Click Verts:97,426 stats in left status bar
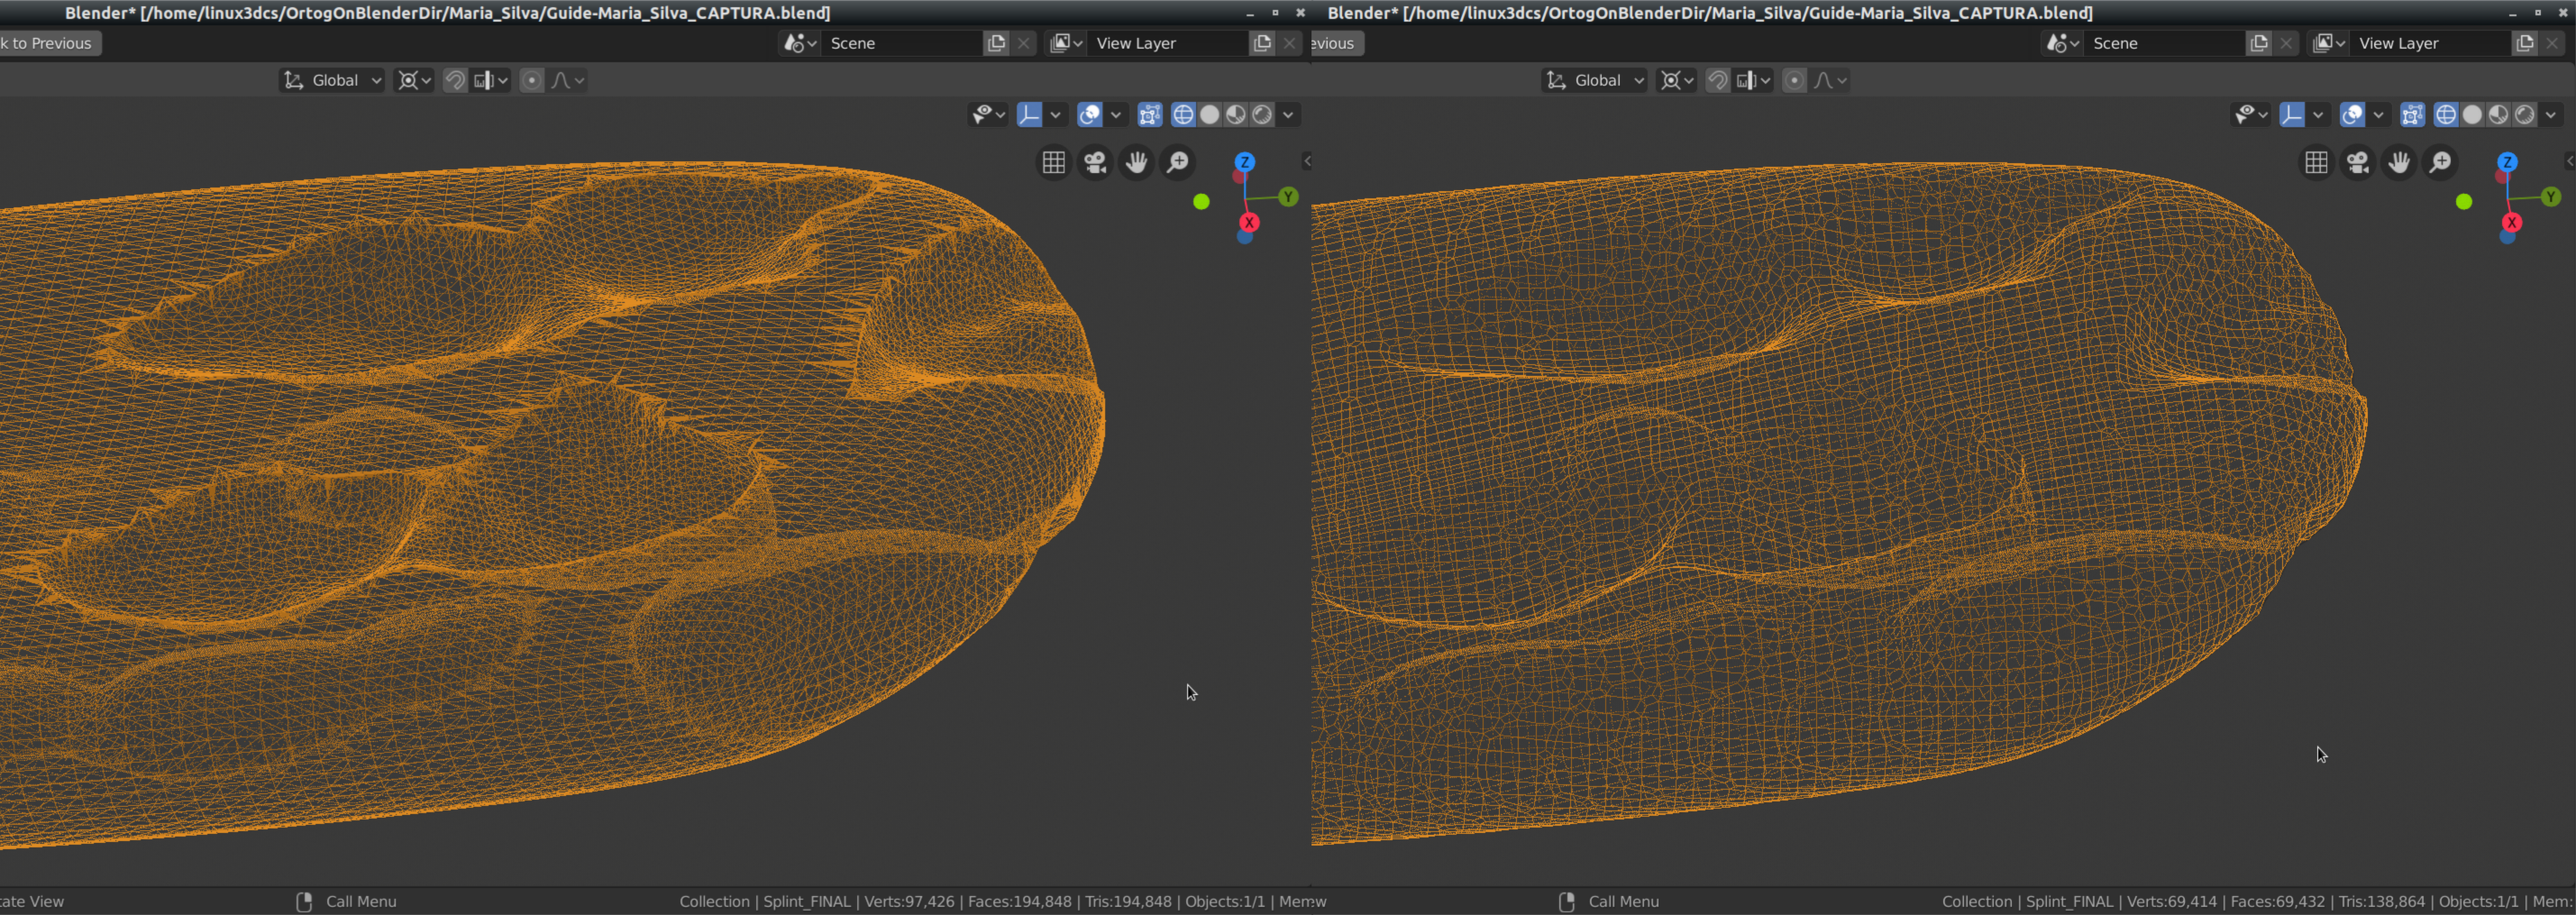This screenshot has height=915, width=2576. click(x=909, y=901)
